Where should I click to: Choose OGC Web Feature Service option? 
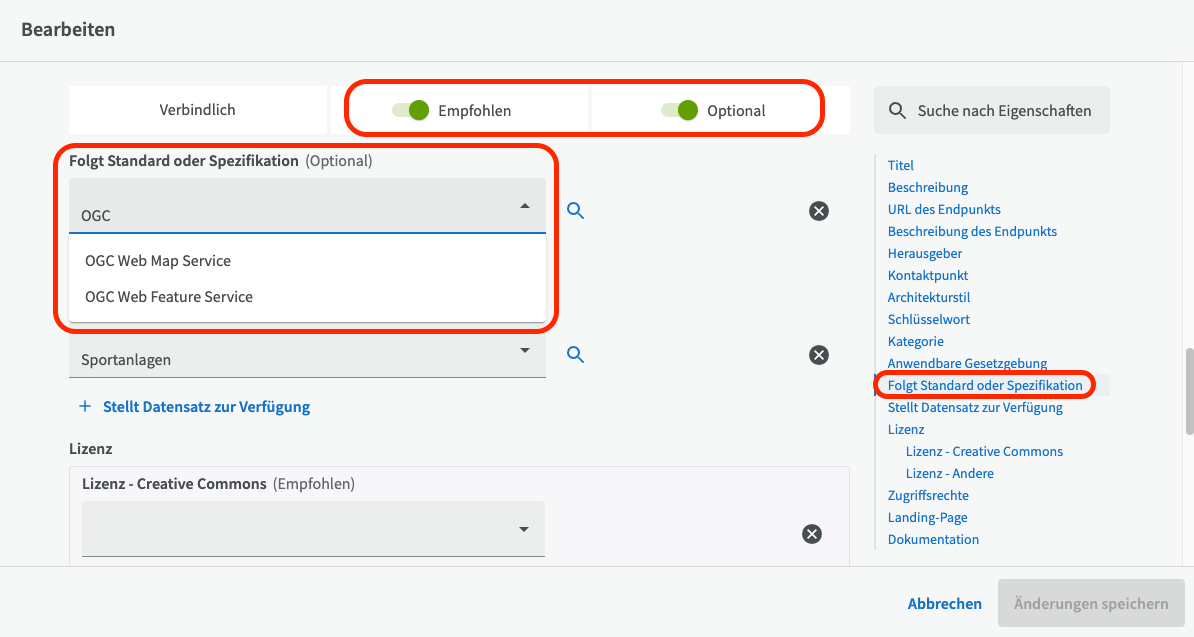coord(169,297)
